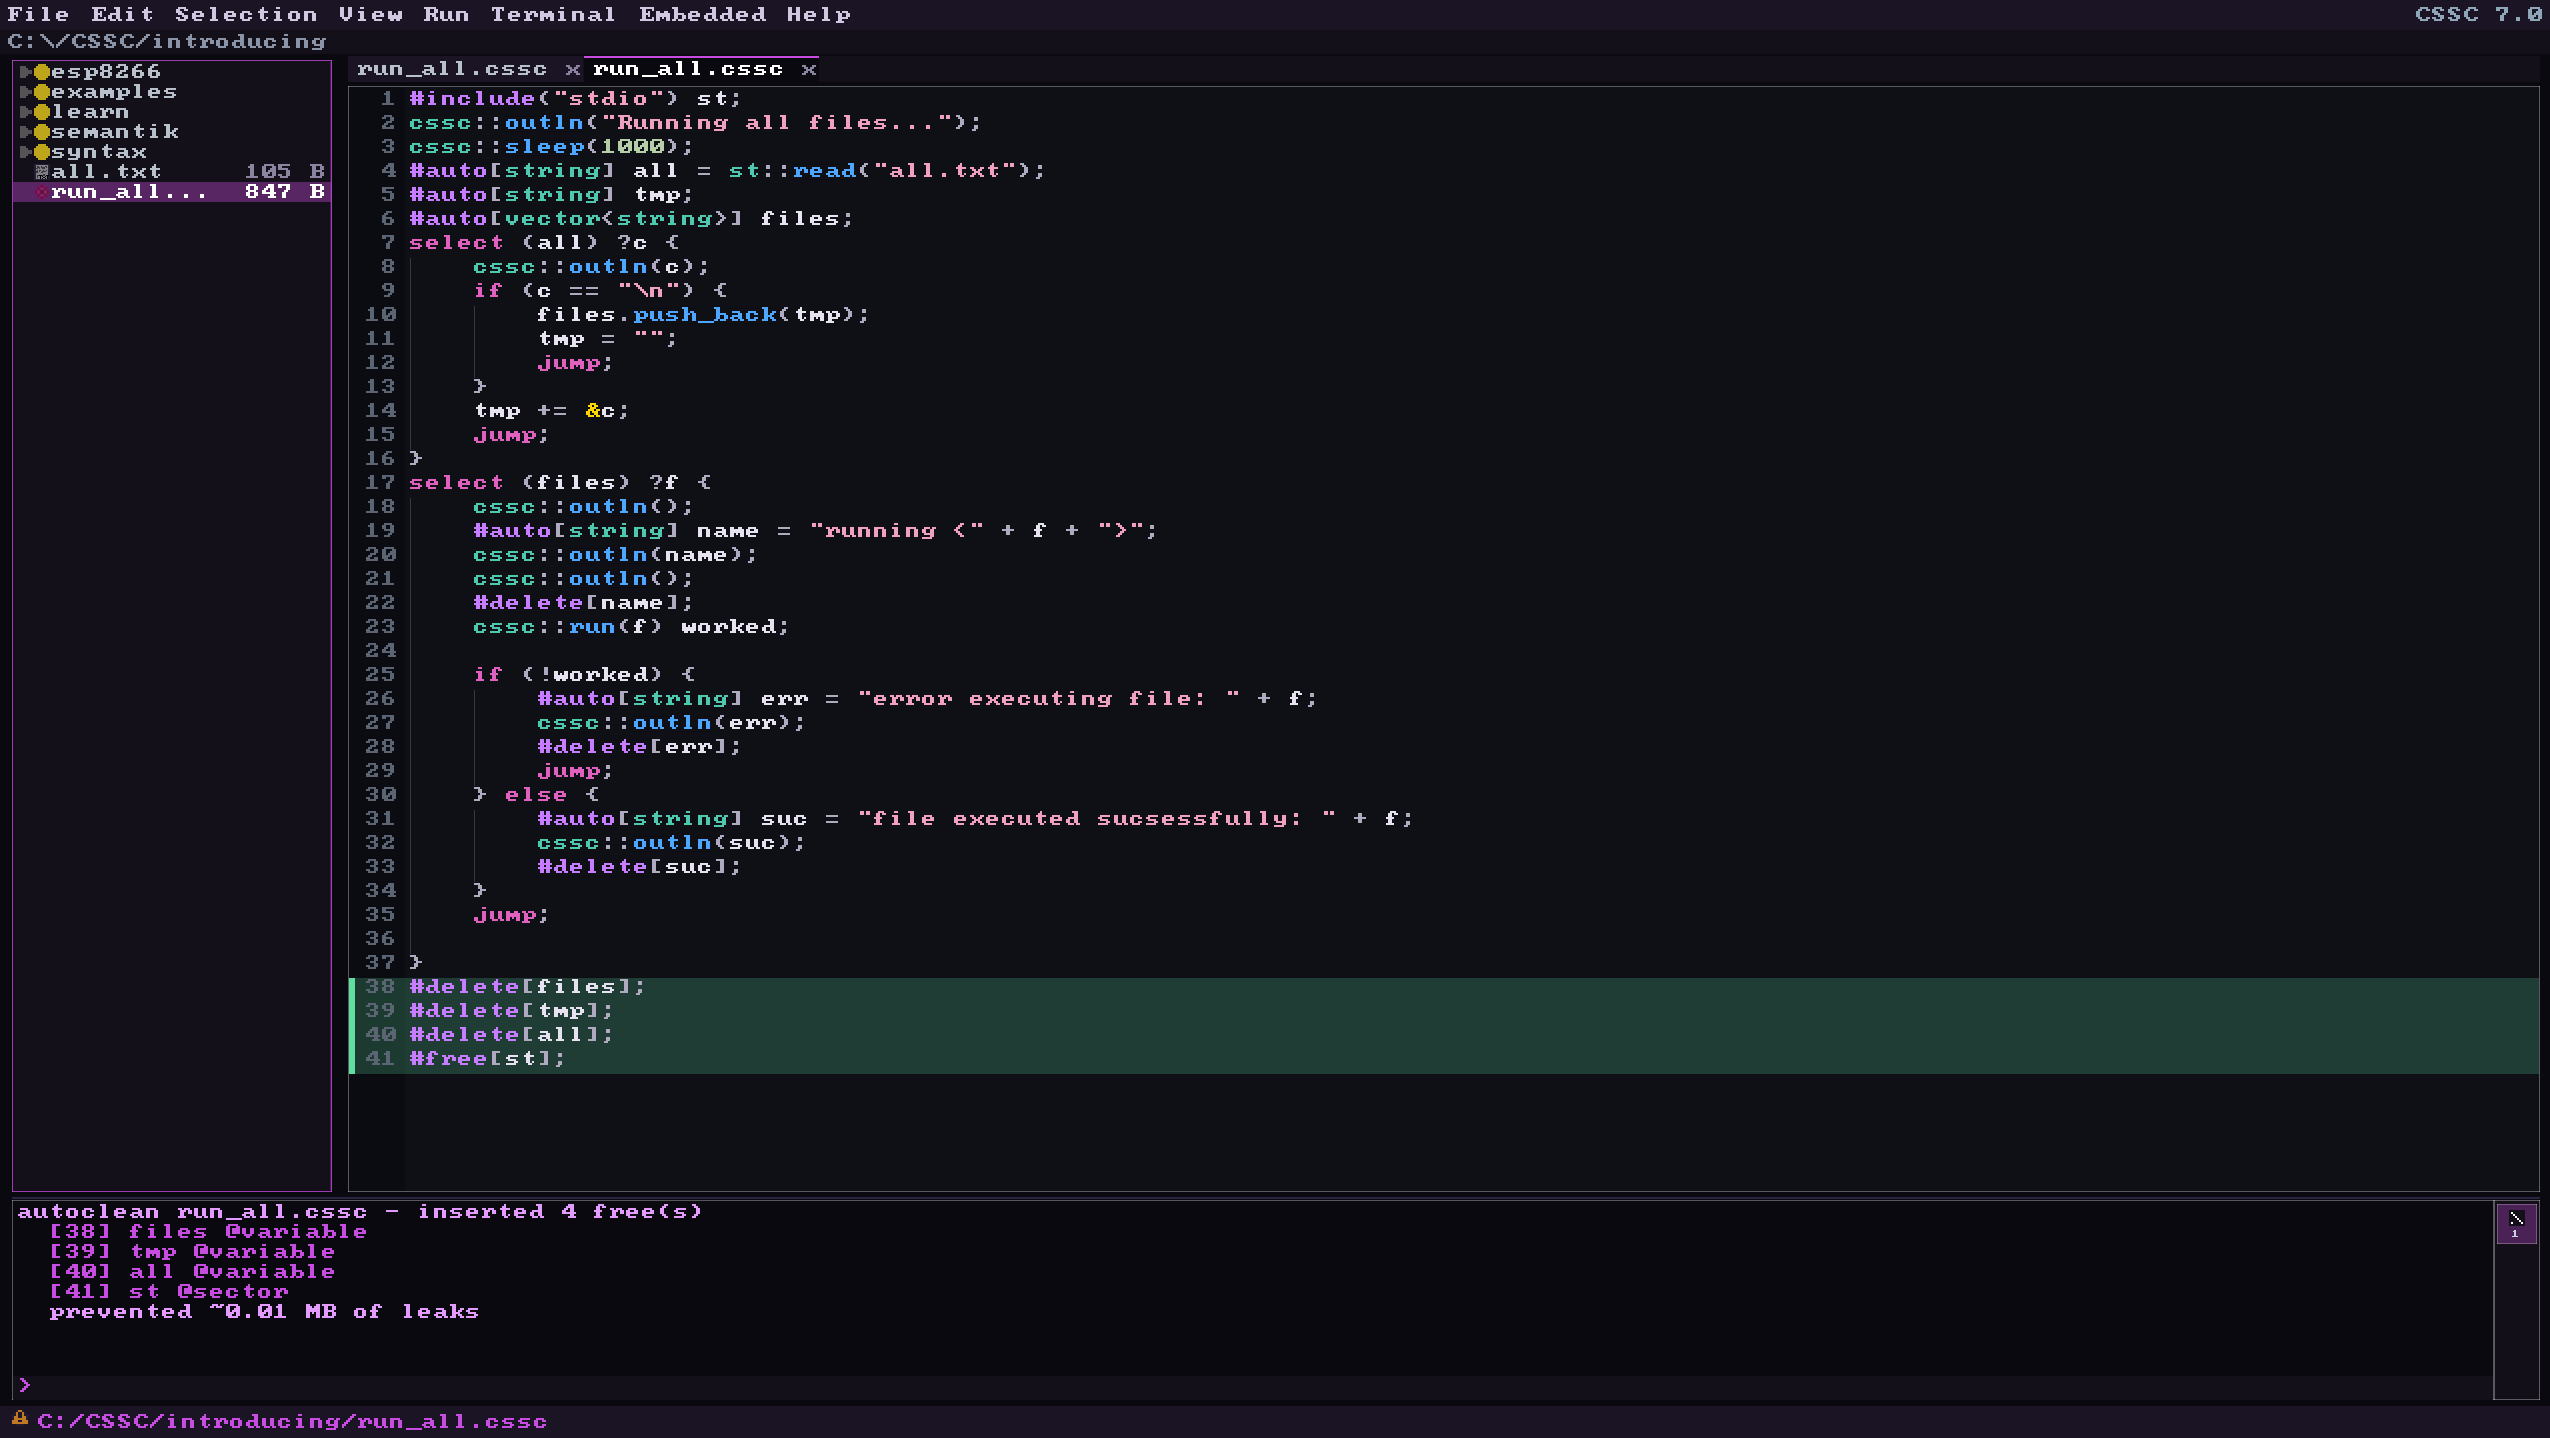Close the active run_all.cssc tab

pyautogui.click(x=808, y=69)
